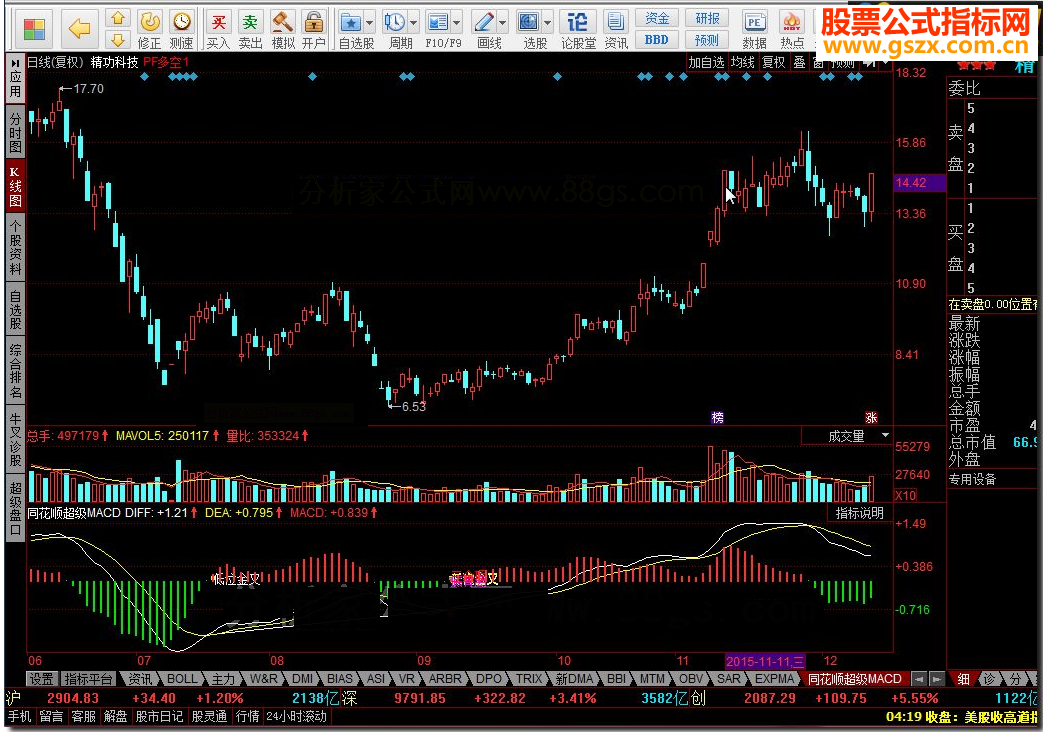Viewport: 1043px width, 732px height.
Task: Select the EXPMA indicator tab
Action: click(775, 679)
